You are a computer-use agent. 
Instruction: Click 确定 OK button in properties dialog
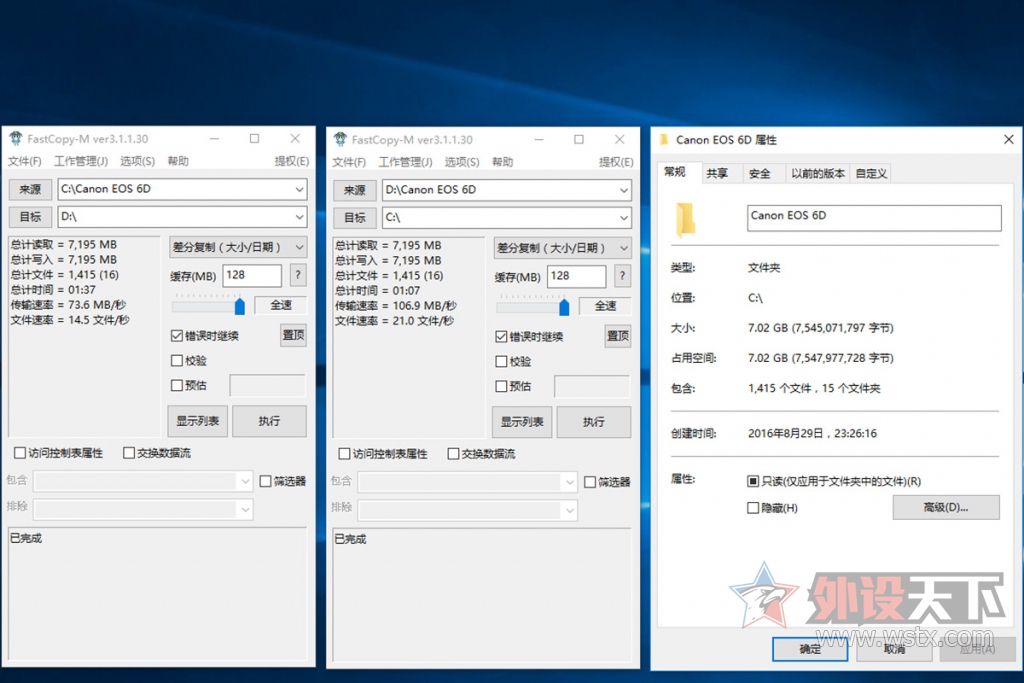[810, 649]
